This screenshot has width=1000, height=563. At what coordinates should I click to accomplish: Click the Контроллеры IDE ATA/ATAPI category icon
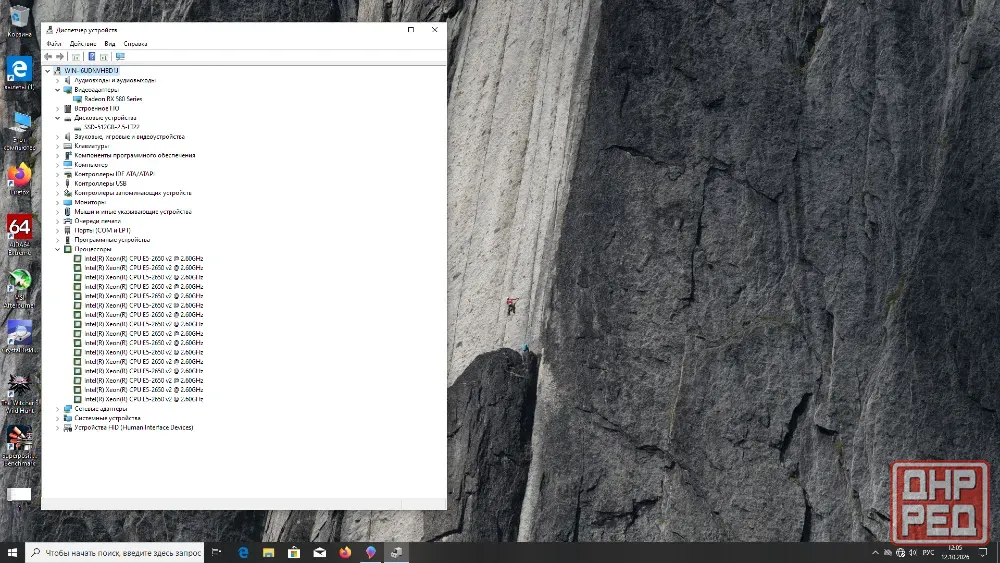[68, 174]
